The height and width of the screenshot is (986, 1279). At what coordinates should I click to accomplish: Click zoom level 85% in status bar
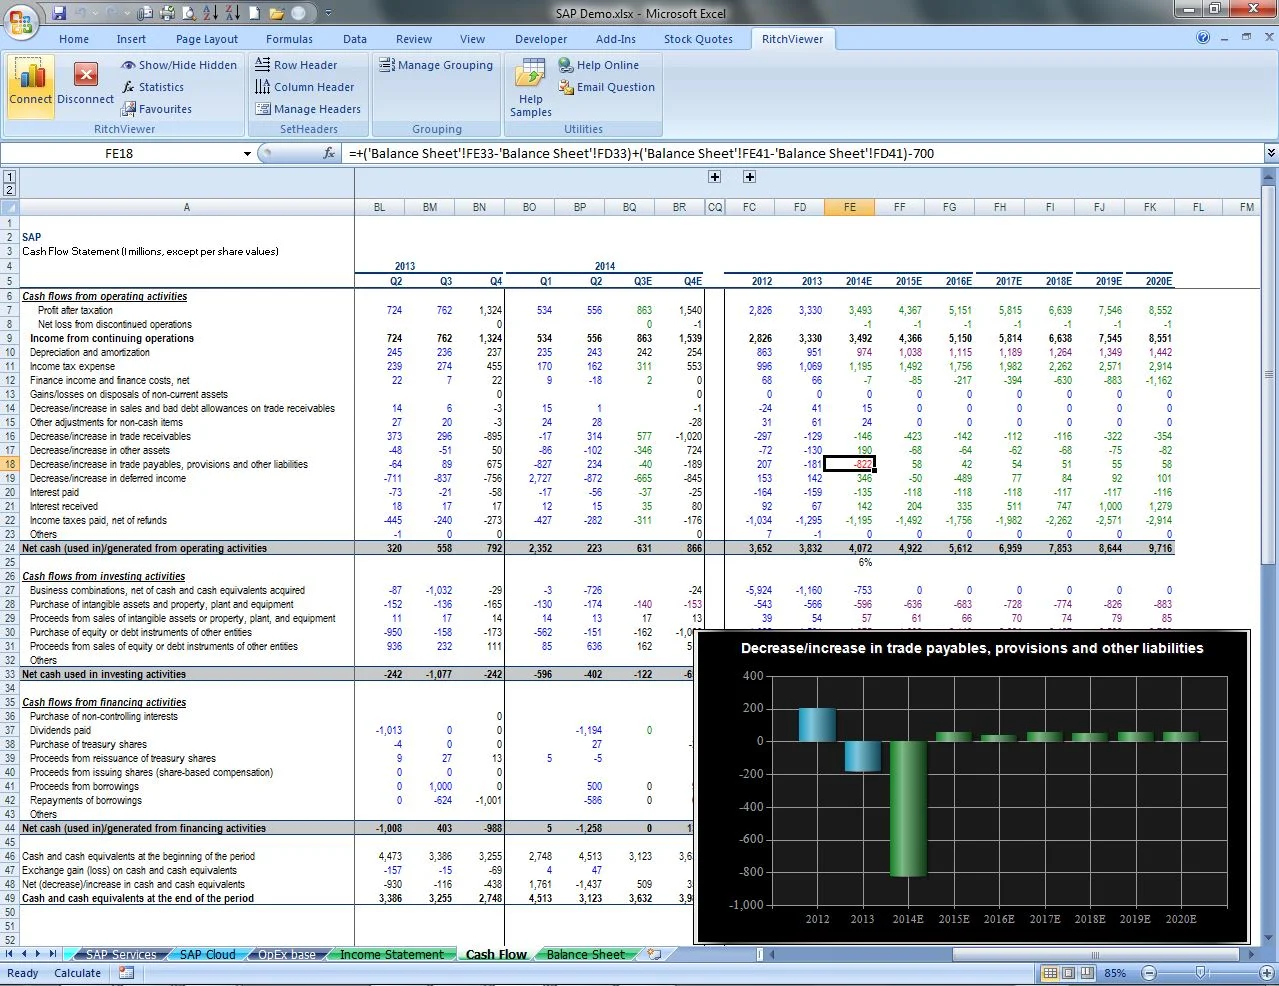(x=1115, y=973)
